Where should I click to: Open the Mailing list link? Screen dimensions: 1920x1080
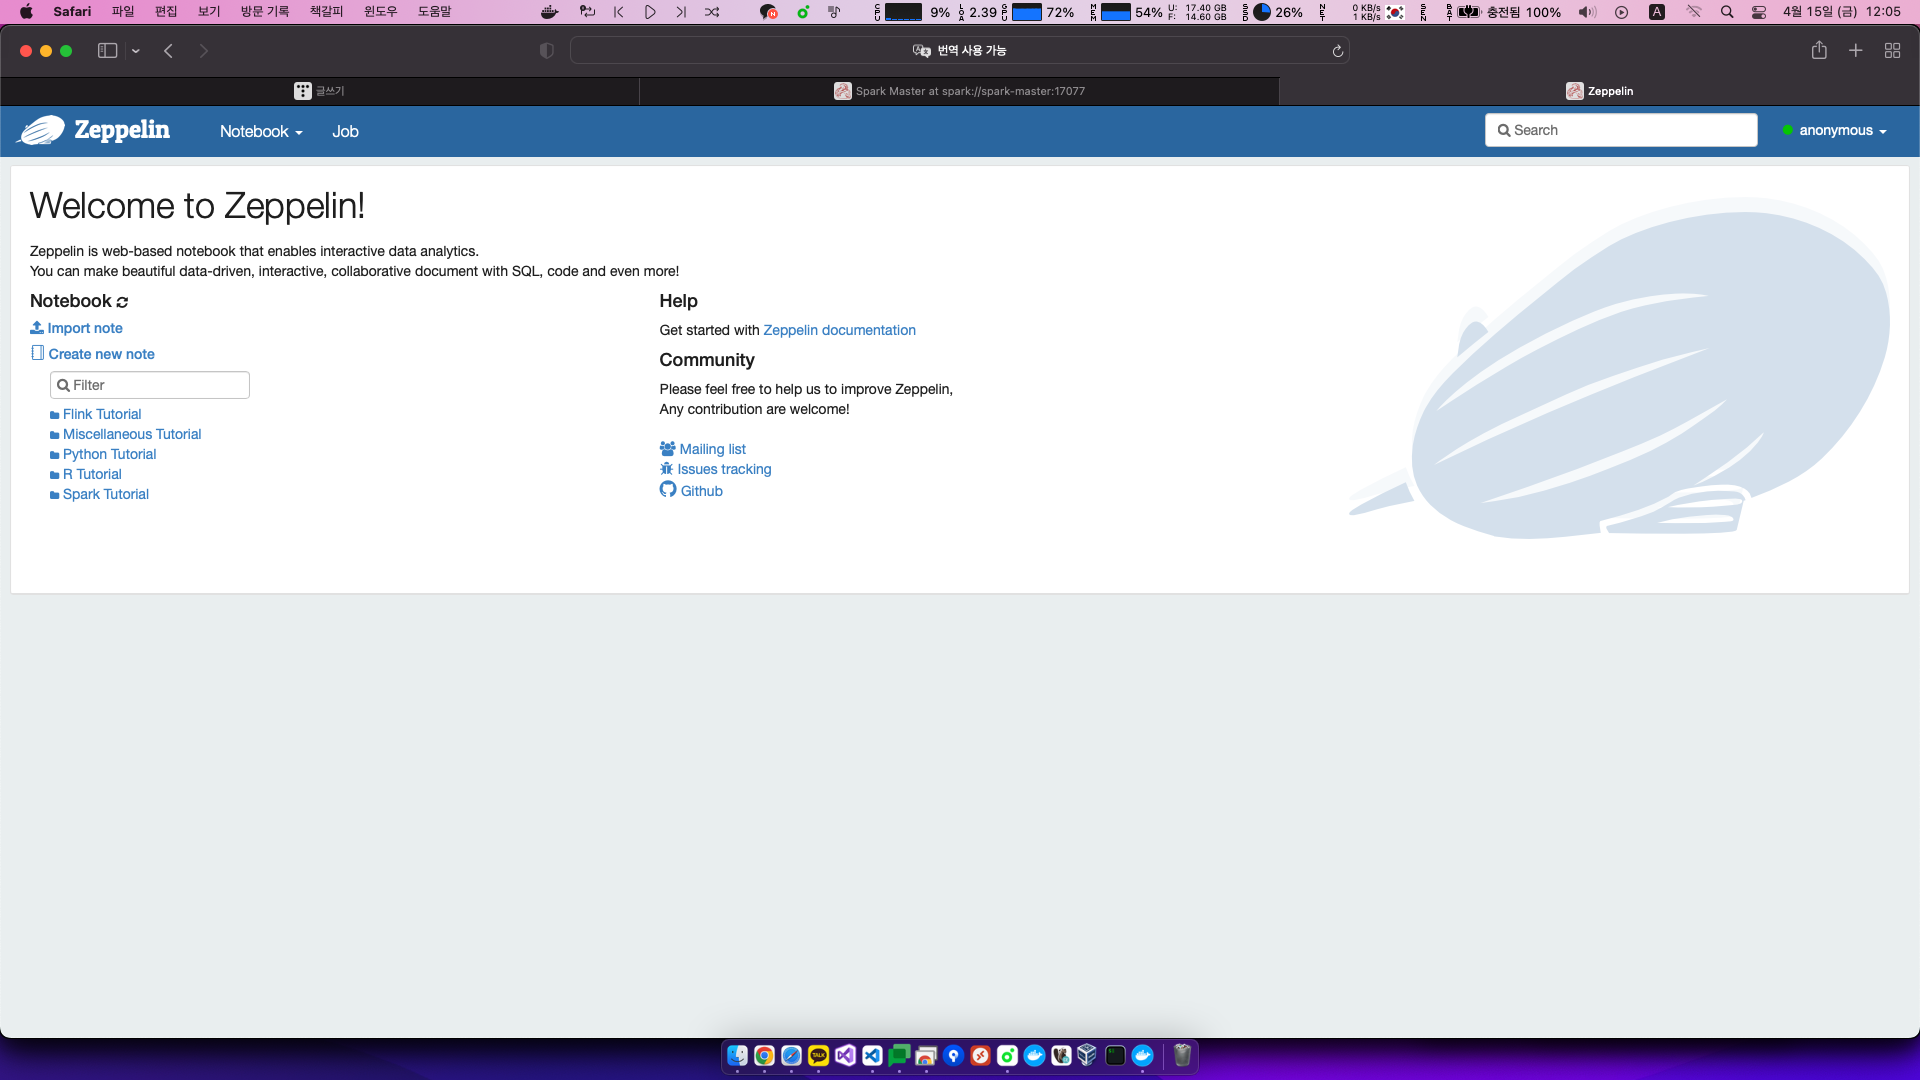click(703, 449)
